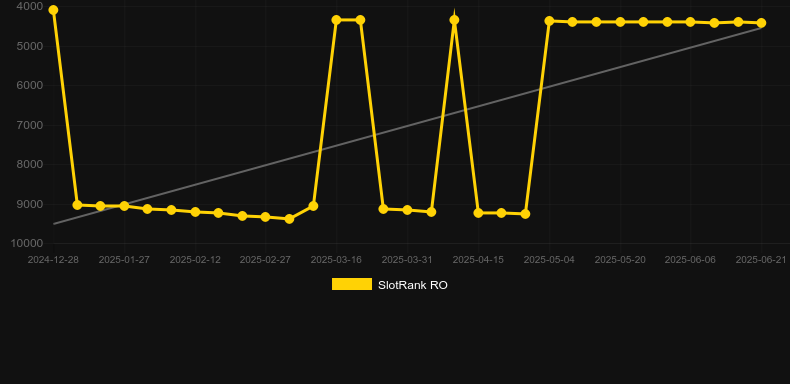Click the y-axis value 10000

click(x=27, y=244)
